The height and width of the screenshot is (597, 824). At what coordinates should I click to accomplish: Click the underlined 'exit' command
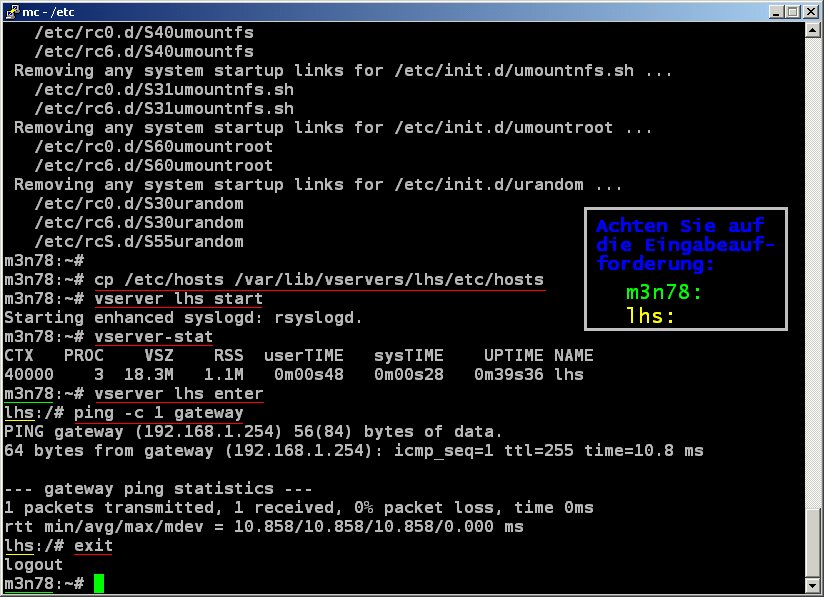[93, 545]
